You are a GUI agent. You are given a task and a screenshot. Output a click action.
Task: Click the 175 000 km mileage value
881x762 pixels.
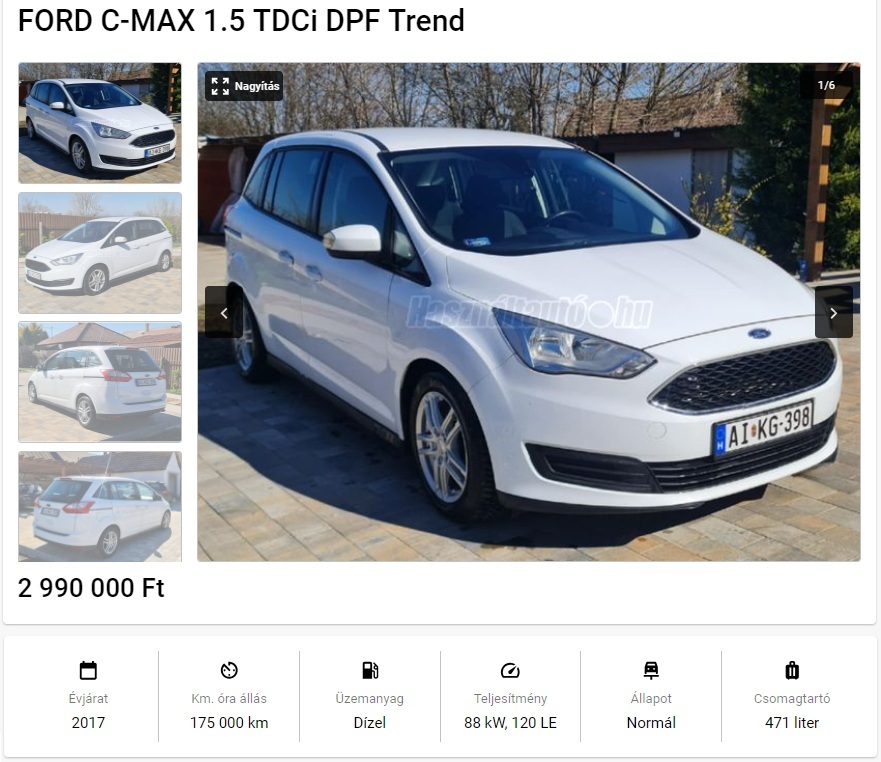[229, 723]
